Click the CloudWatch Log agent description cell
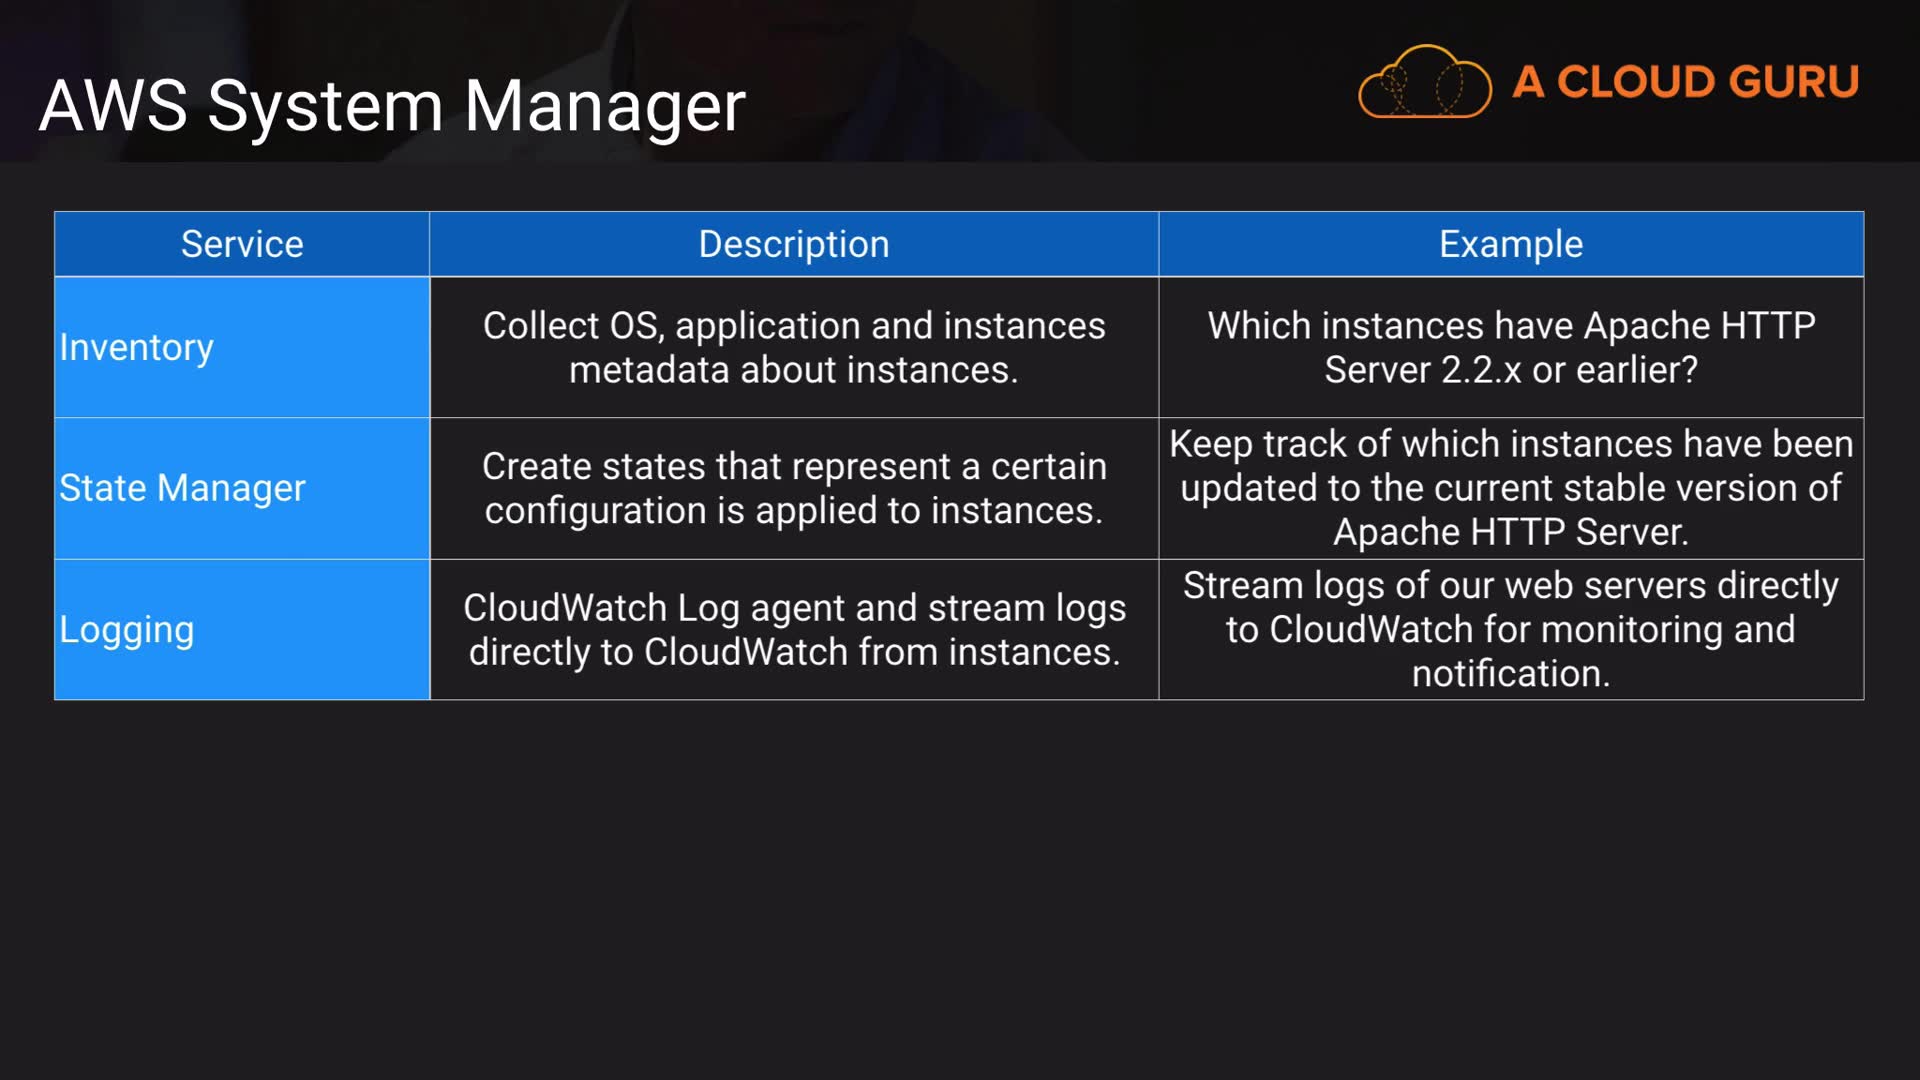The height and width of the screenshot is (1080, 1920). click(x=793, y=629)
